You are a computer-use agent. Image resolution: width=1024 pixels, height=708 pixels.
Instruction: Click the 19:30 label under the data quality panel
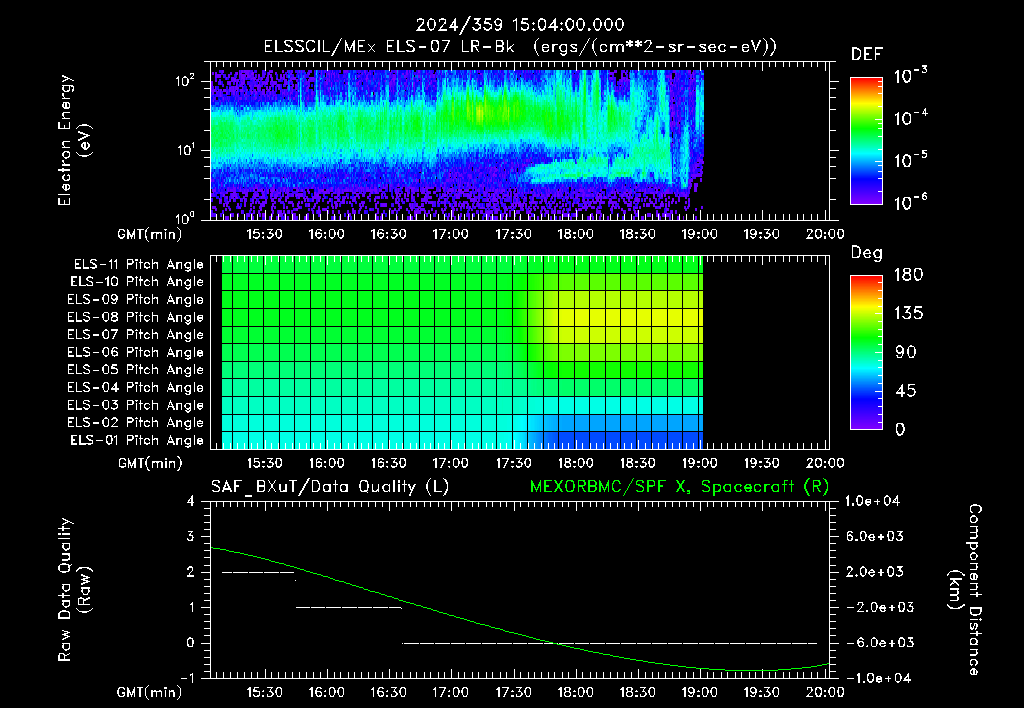click(762, 692)
